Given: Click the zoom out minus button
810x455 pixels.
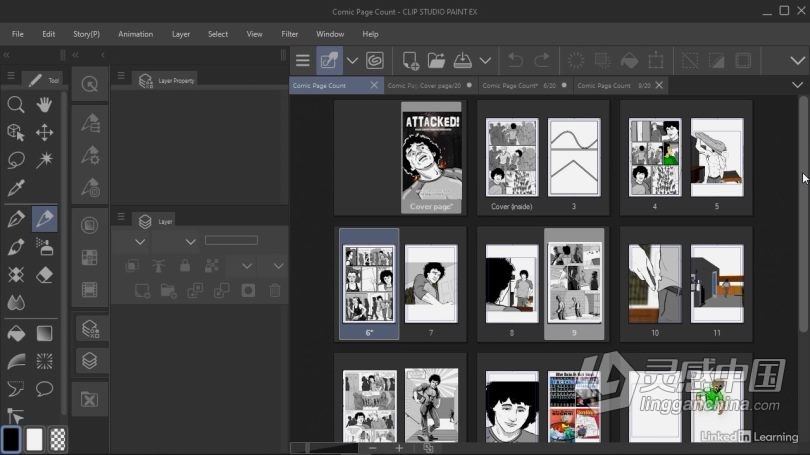Looking at the screenshot, I should 372,448.
